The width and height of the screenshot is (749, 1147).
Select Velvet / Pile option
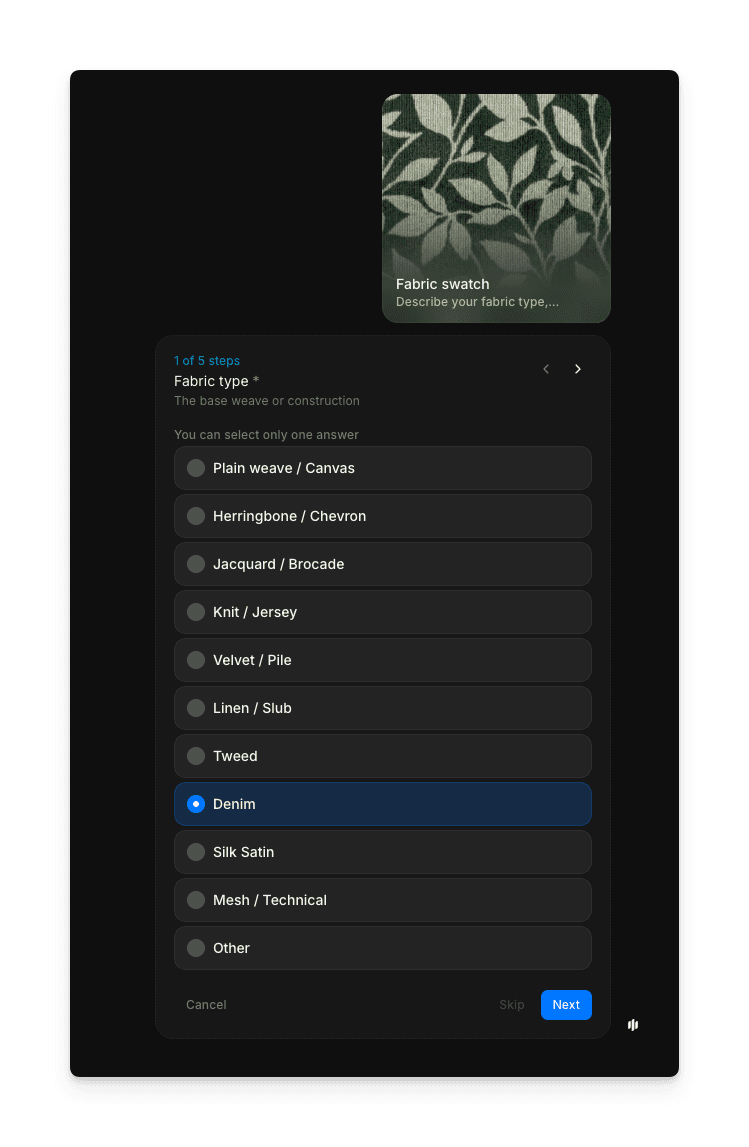click(383, 660)
